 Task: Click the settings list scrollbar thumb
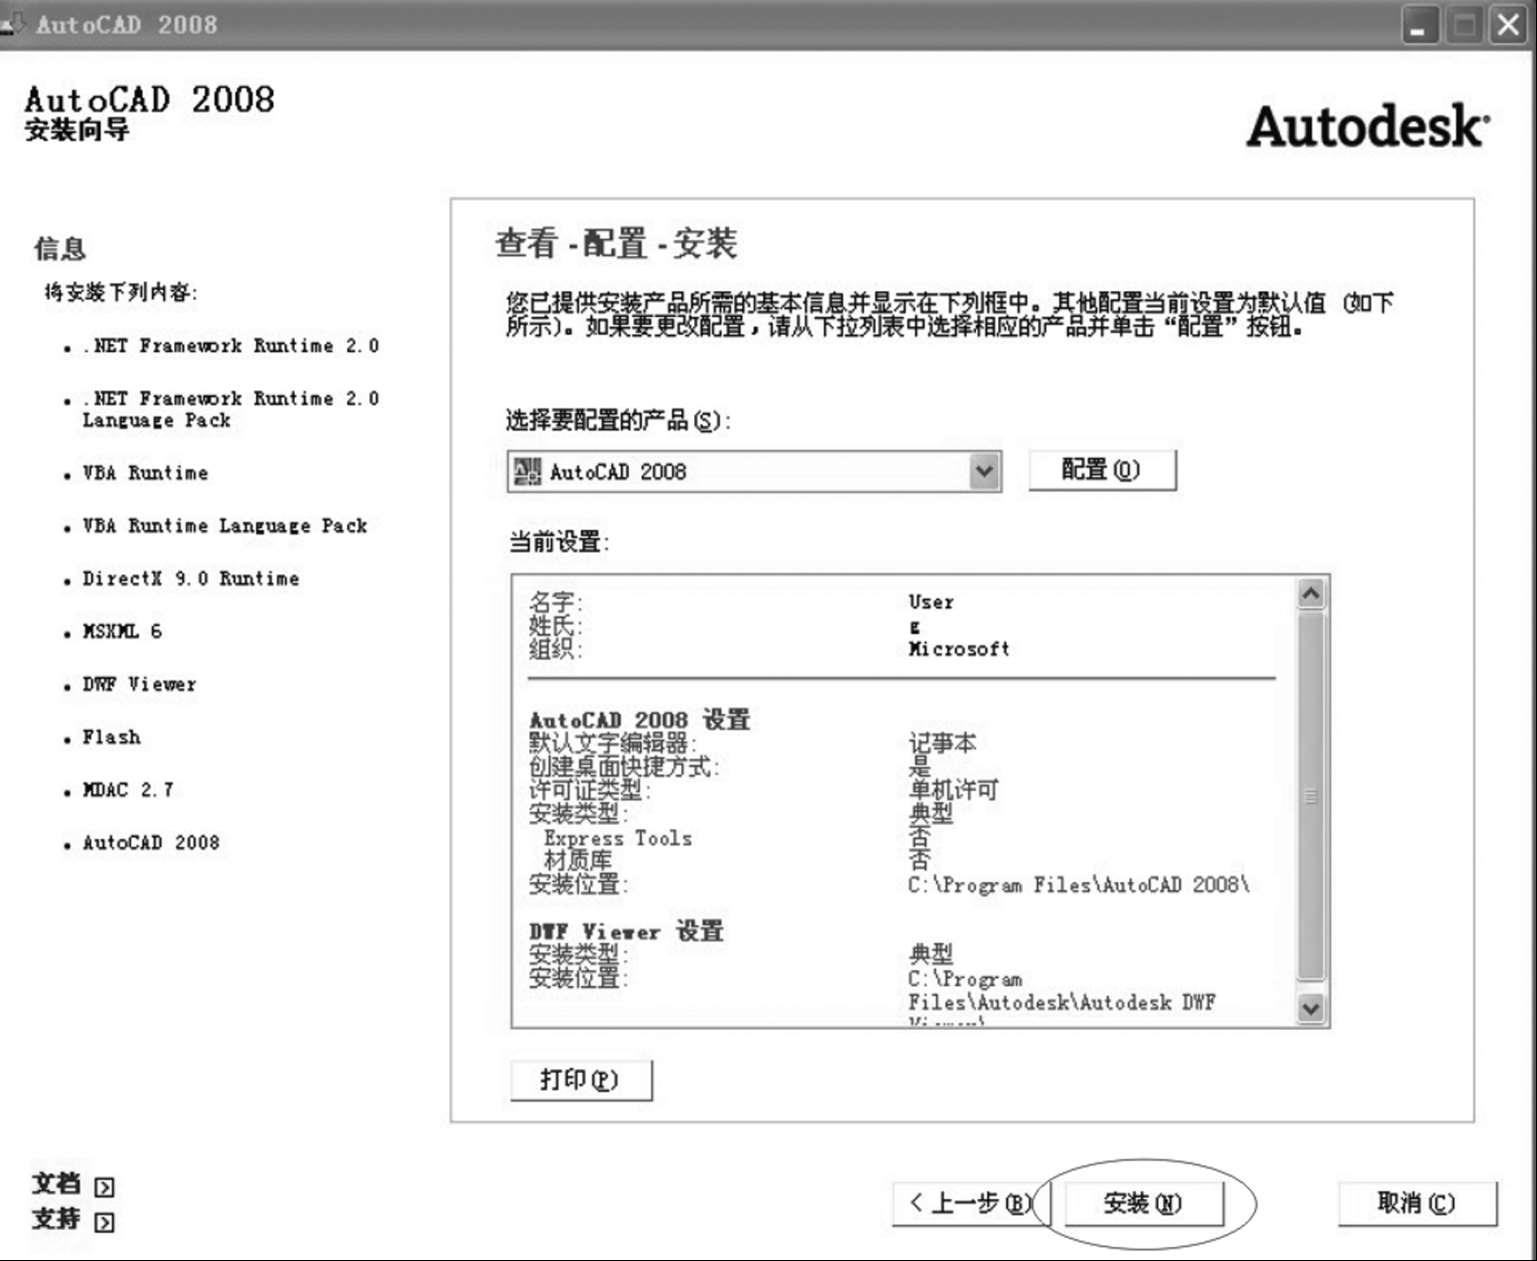pos(1310,796)
